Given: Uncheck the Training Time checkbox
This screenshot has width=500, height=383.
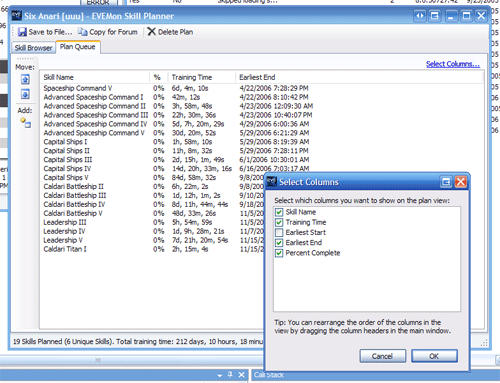Looking at the screenshot, I should pos(279,222).
